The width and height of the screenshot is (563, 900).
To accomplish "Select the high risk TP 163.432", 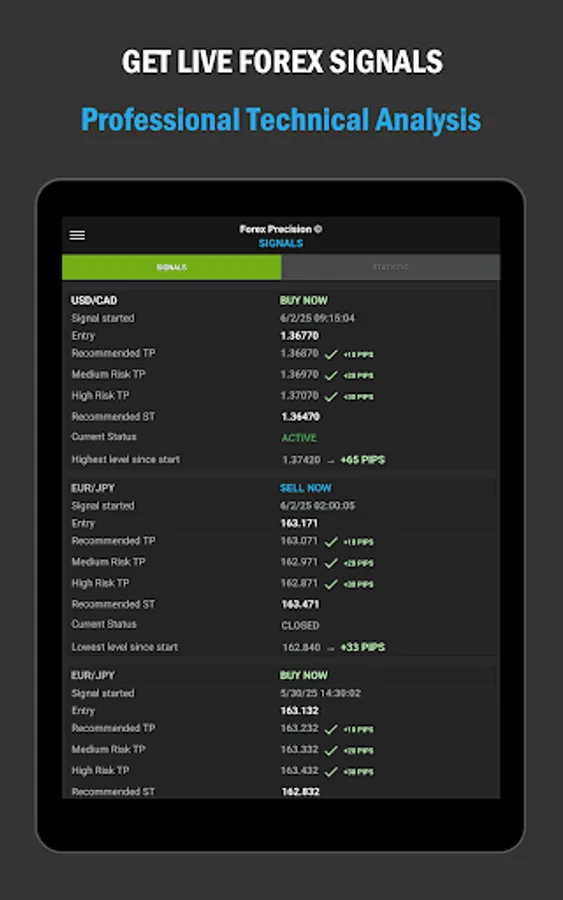I will click(299, 771).
